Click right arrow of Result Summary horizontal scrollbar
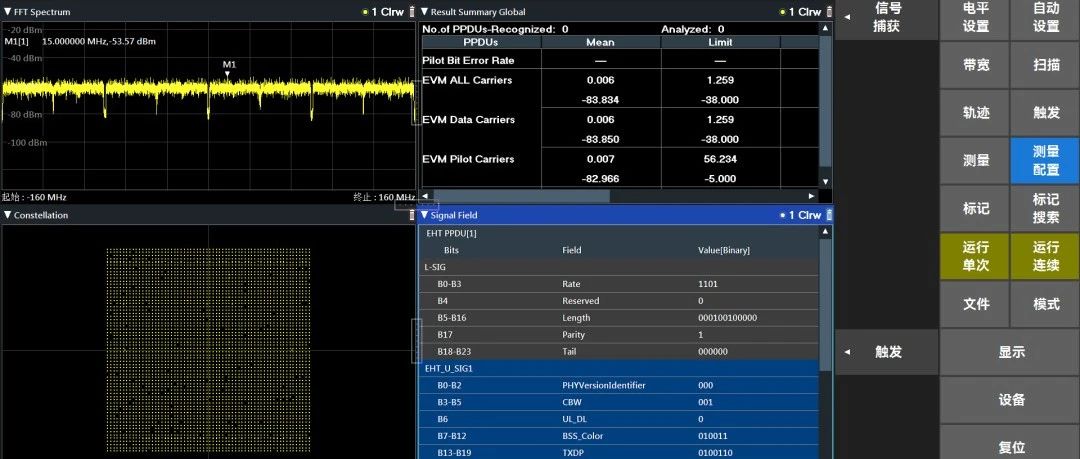 click(812, 196)
